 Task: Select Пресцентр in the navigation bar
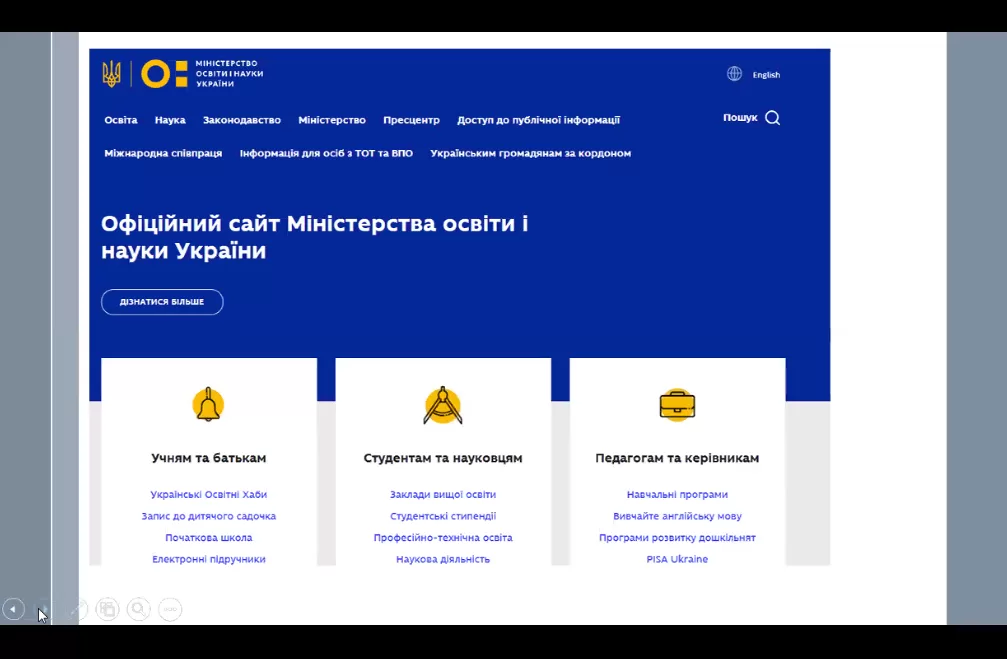(x=411, y=120)
